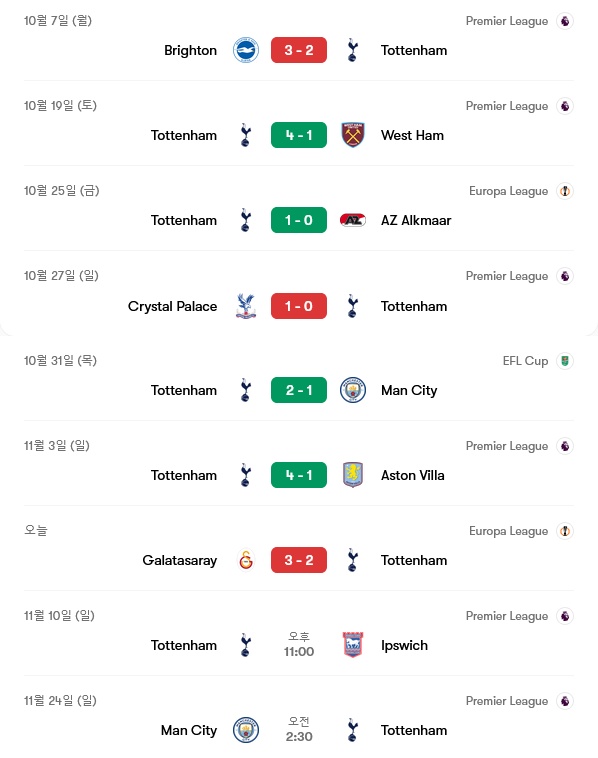
Task: Open the Tottenham 2-1 Man City score
Action: [x=299, y=390]
